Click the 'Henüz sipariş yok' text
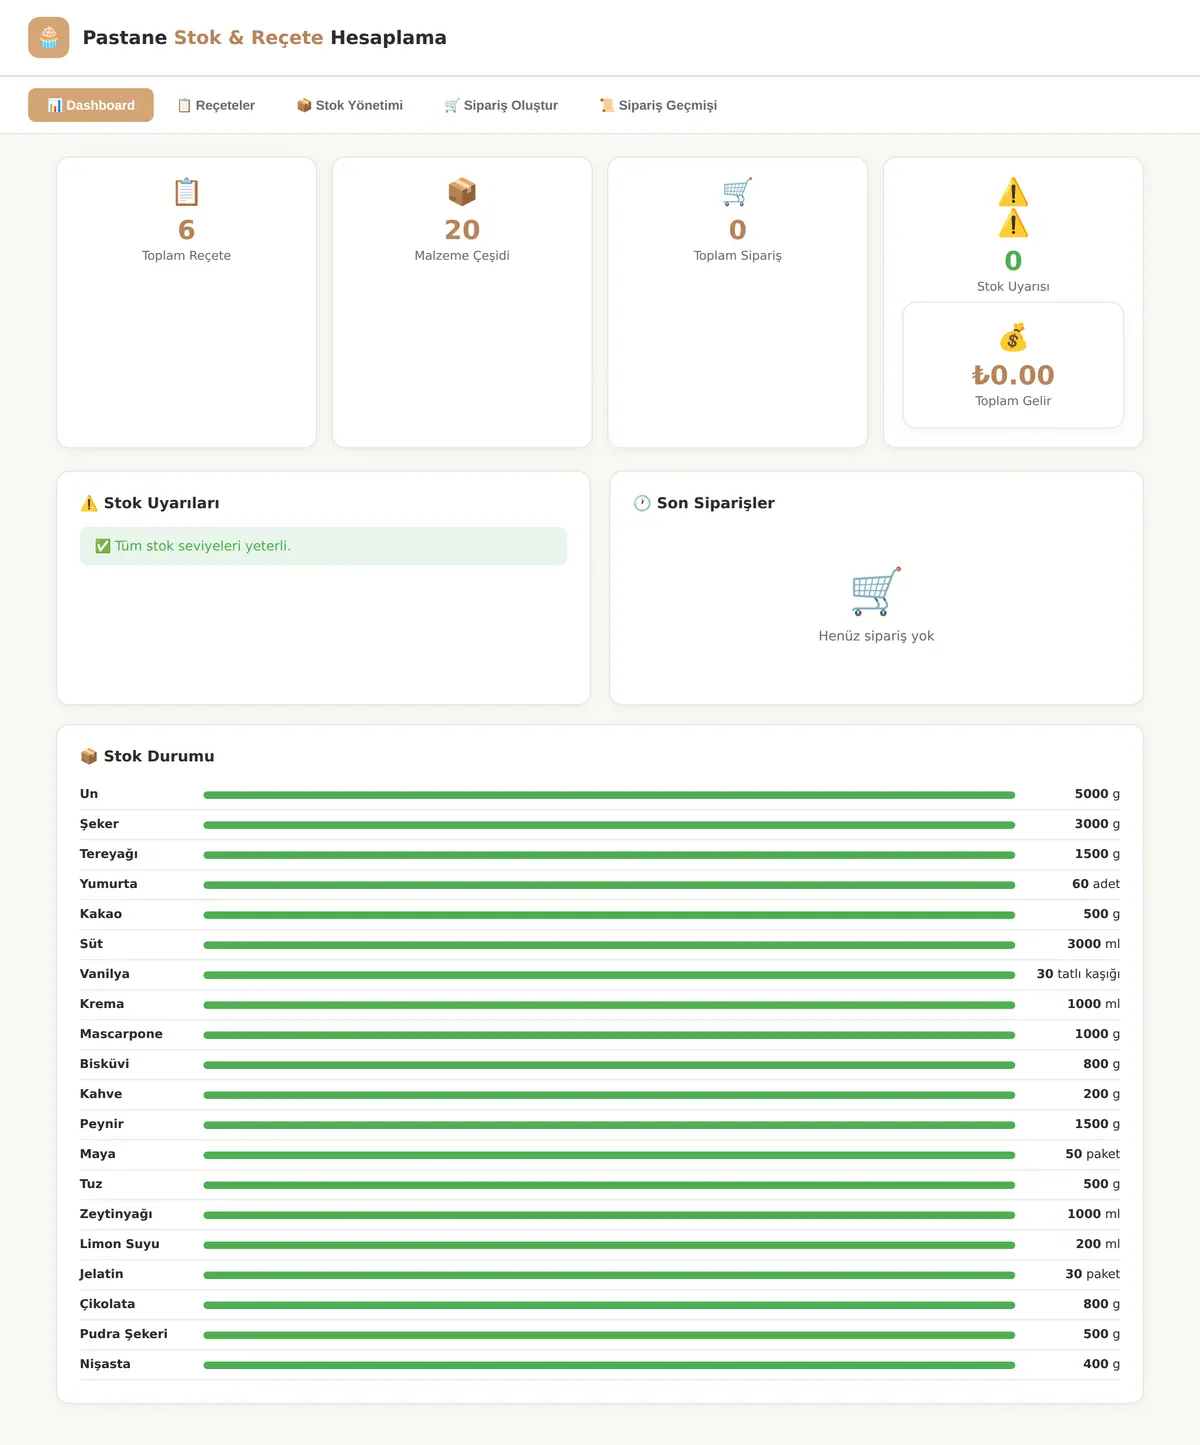The height and width of the screenshot is (1445, 1200). (x=876, y=636)
